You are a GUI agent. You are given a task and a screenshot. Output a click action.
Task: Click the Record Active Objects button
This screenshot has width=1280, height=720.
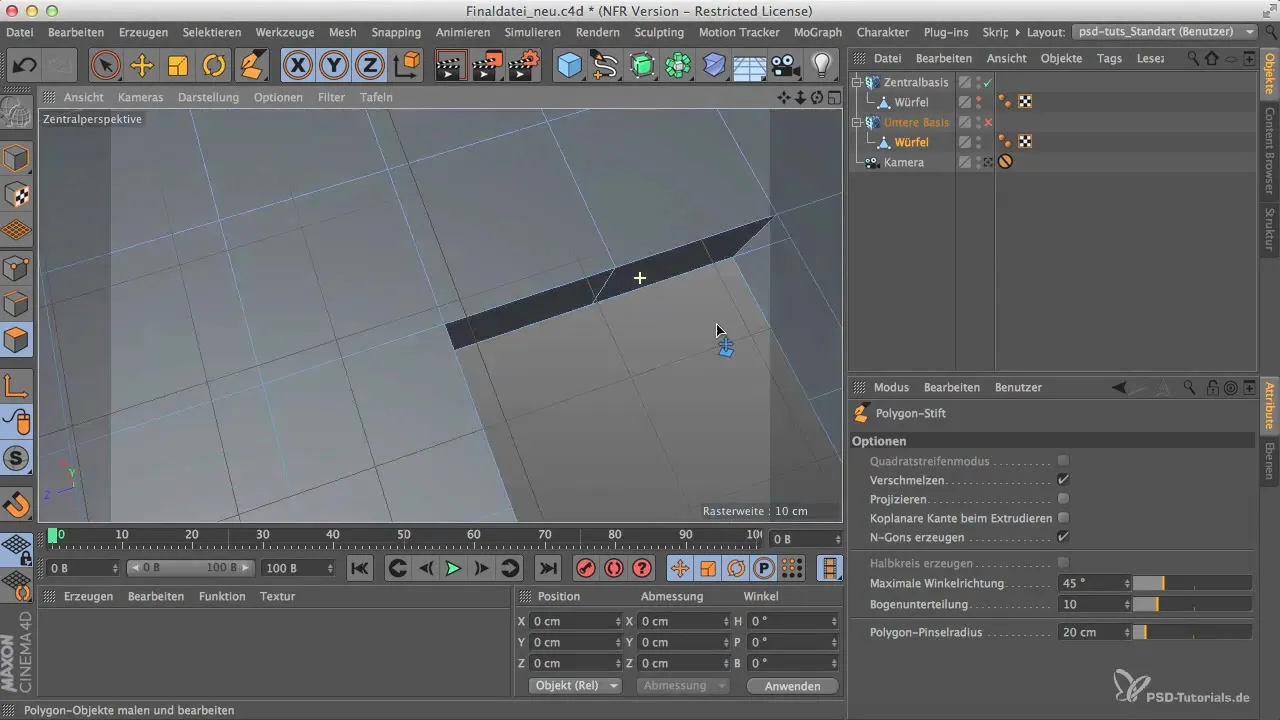586,568
